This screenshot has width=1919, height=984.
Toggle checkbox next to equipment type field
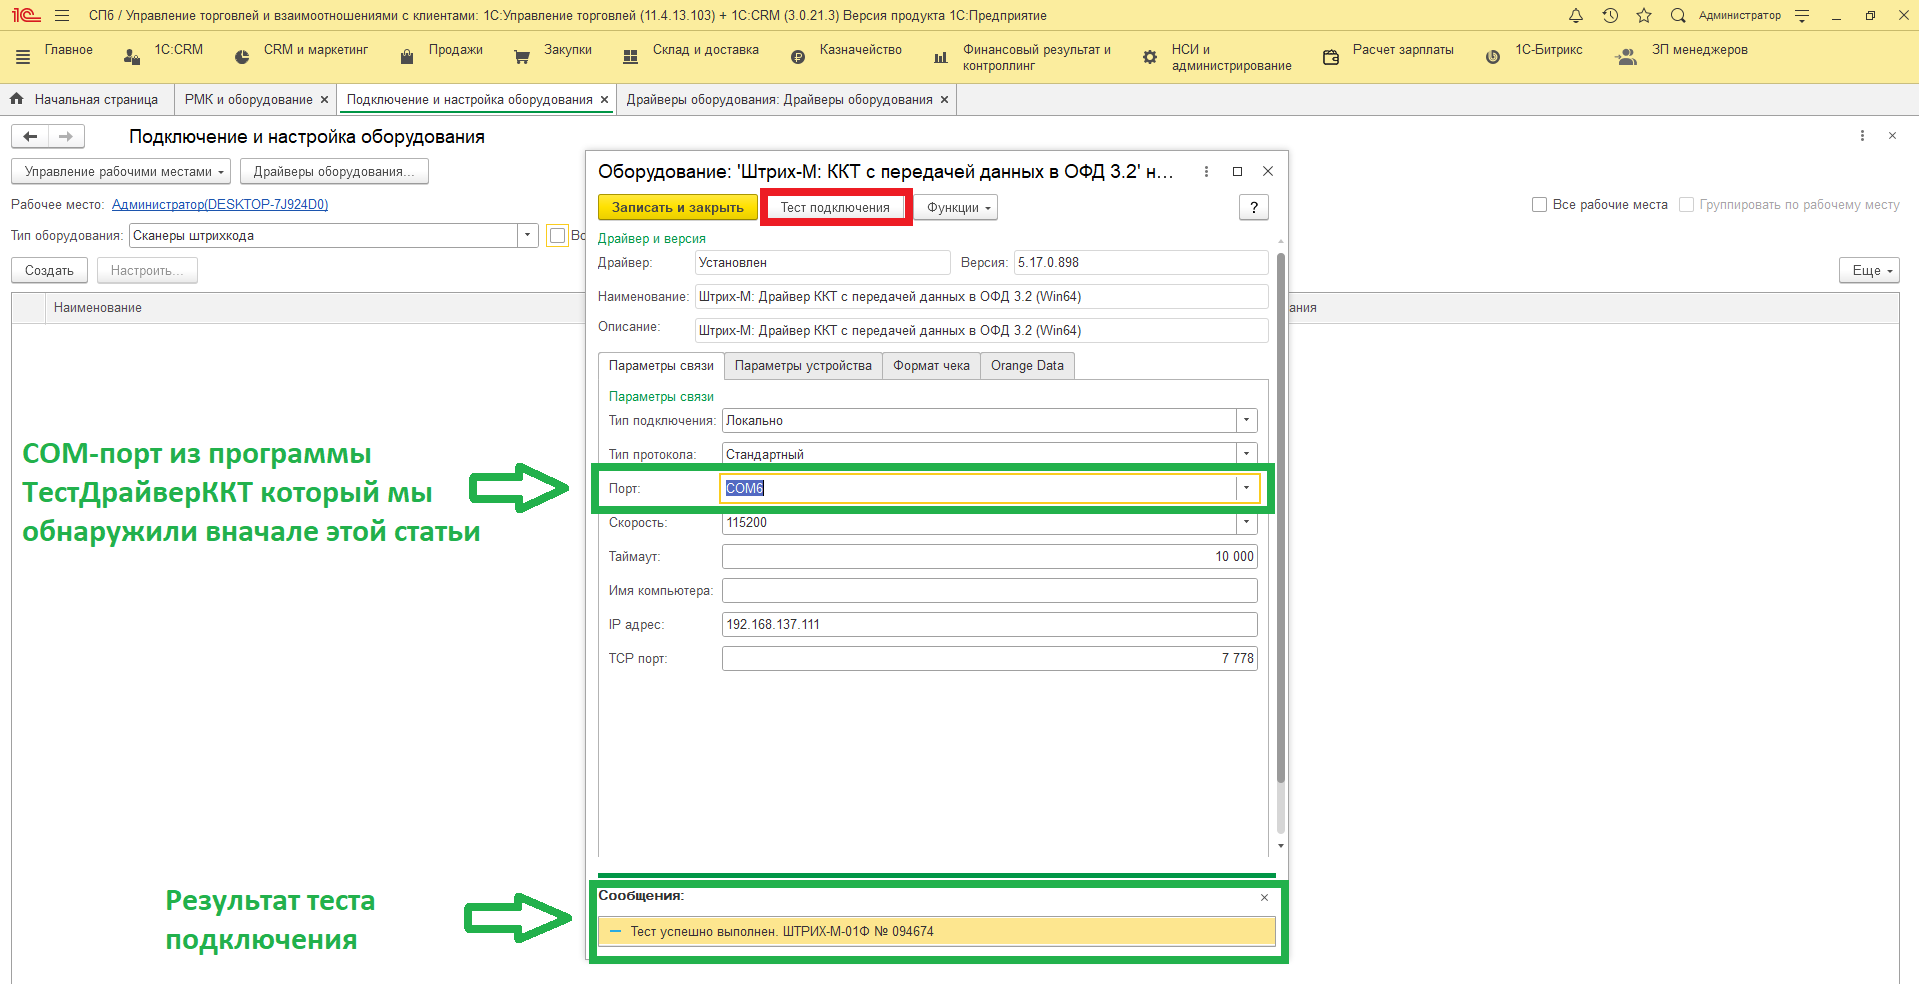[x=558, y=236]
